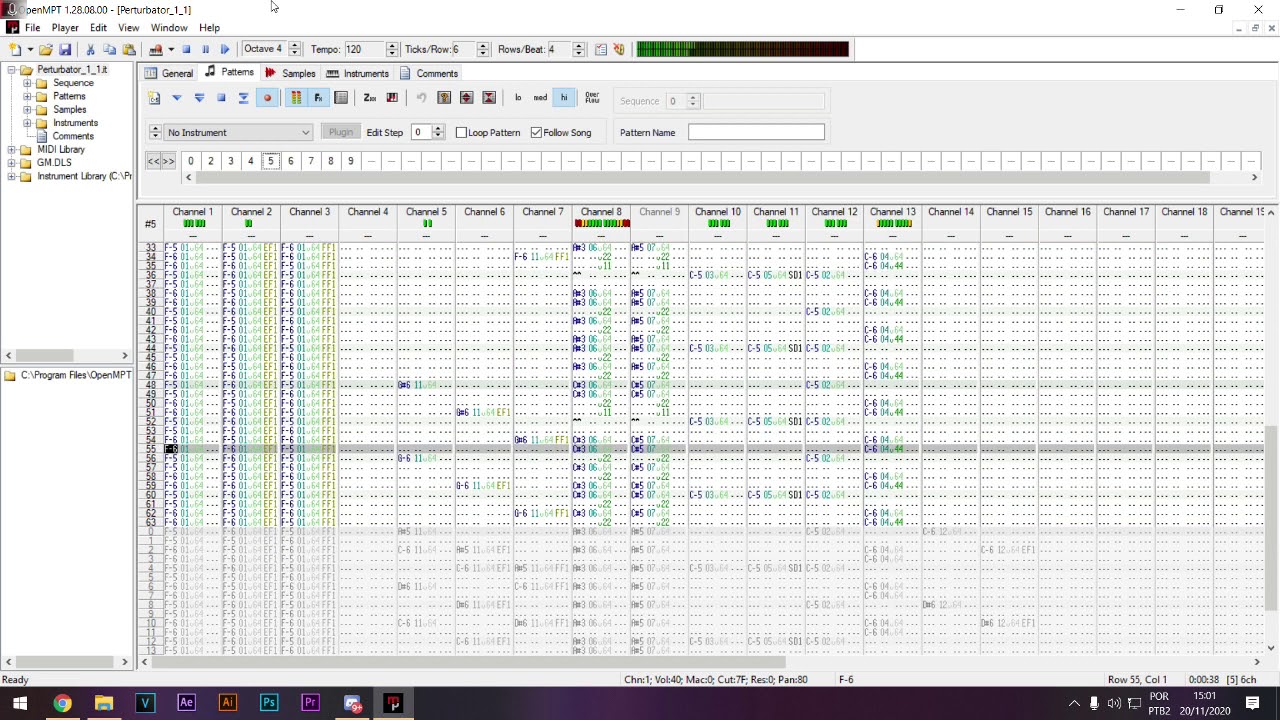1280x720 pixels.
Task: Select sequence pattern 7 in order list
Action: pyautogui.click(x=310, y=161)
